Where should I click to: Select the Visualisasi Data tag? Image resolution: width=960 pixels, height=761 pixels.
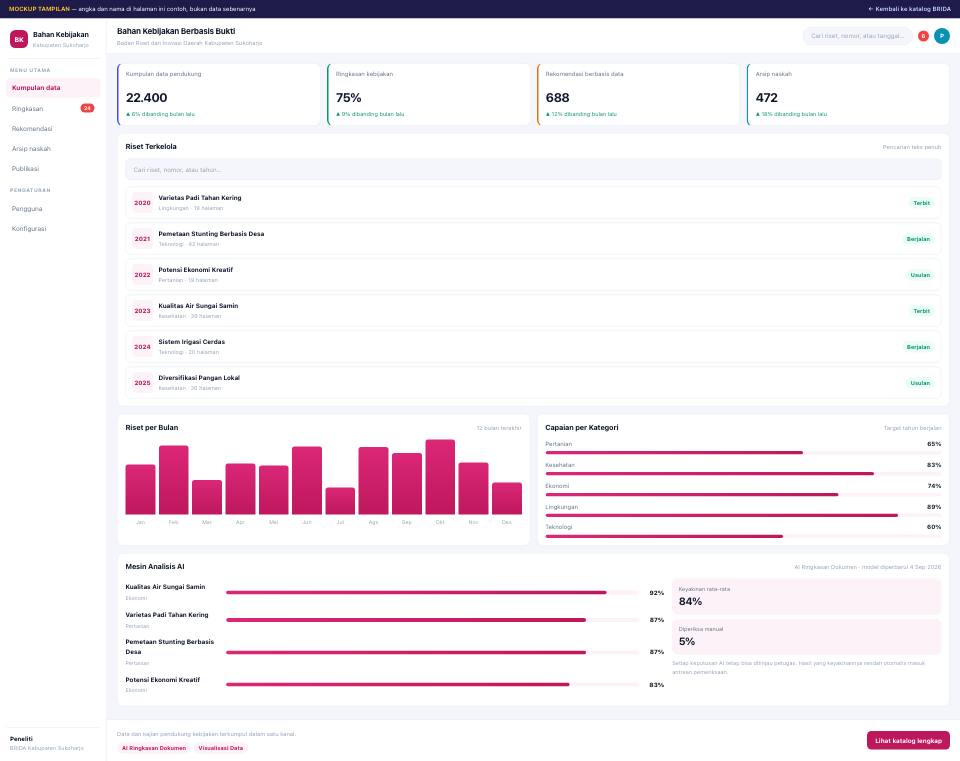[x=220, y=748]
